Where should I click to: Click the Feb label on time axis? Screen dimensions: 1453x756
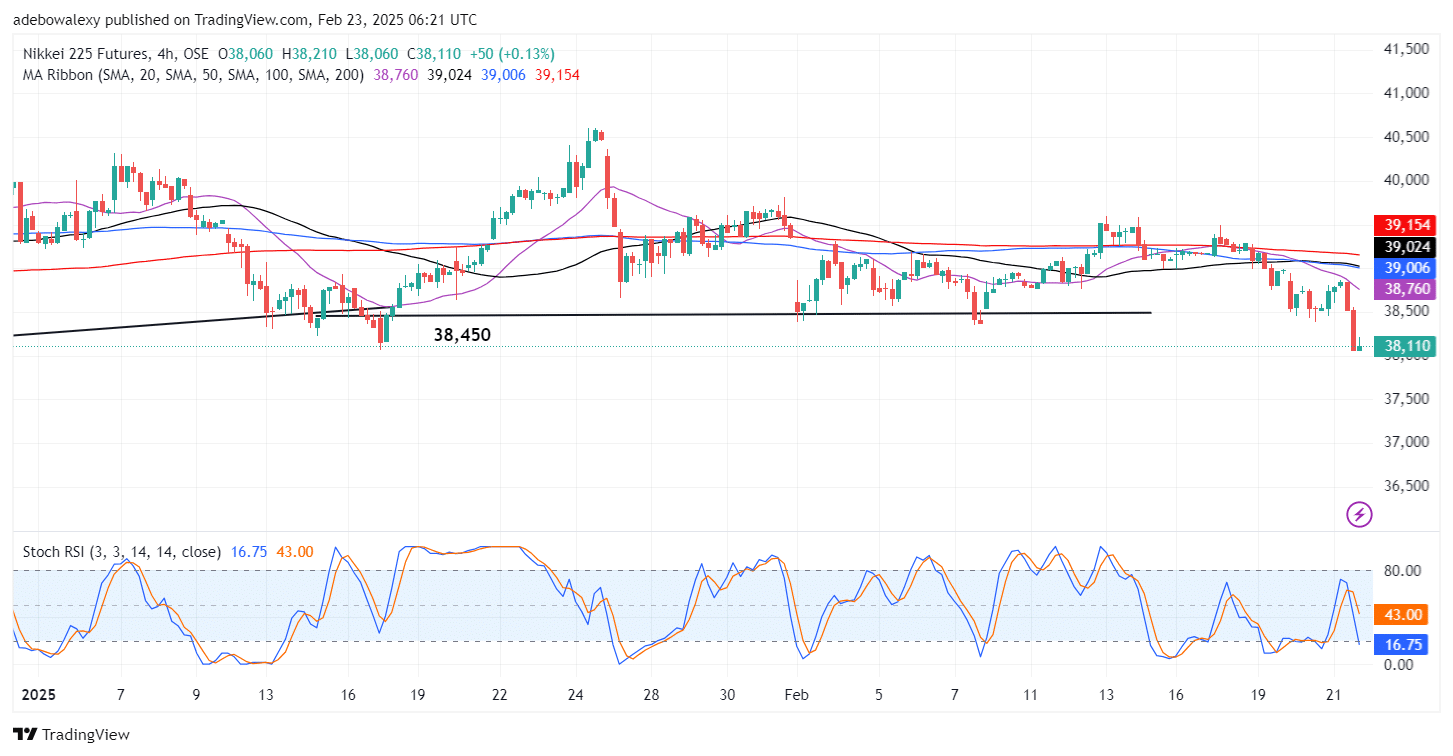(x=796, y=693)
